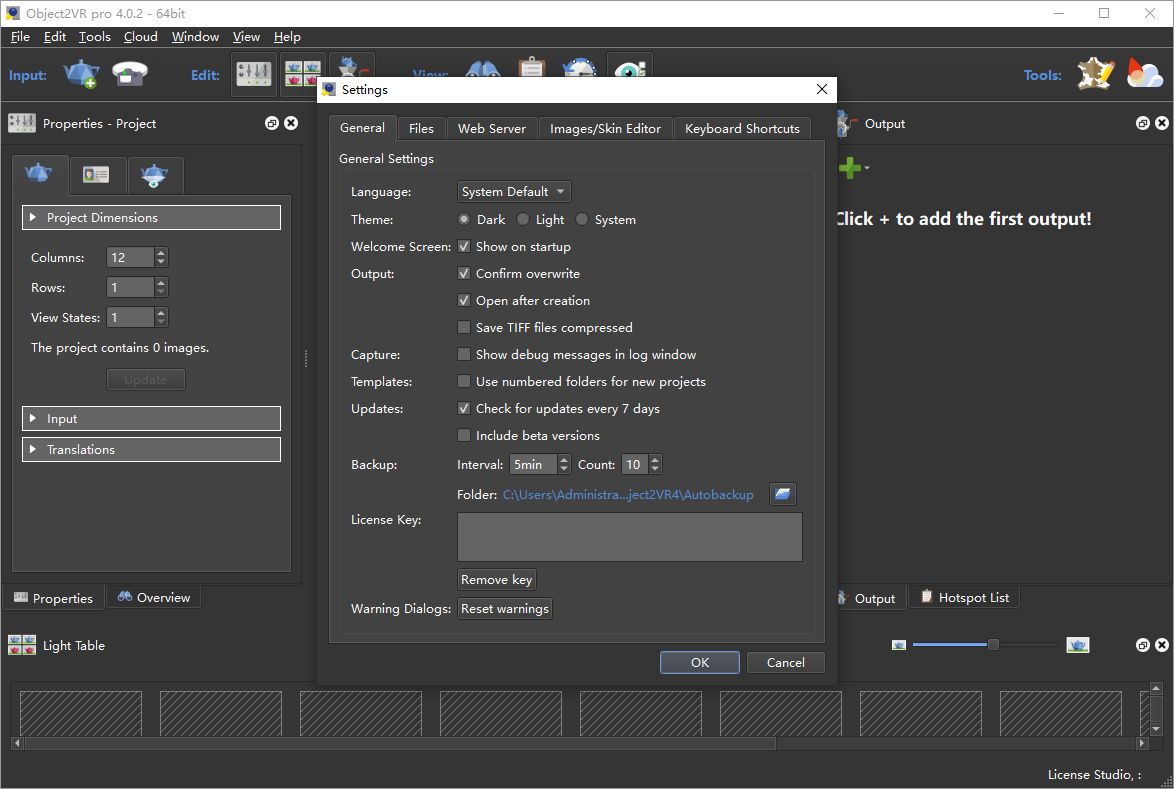This screenshot has height=789, width=1174.
Task: Close the Properties panel
Action: [x=291, y=124]
